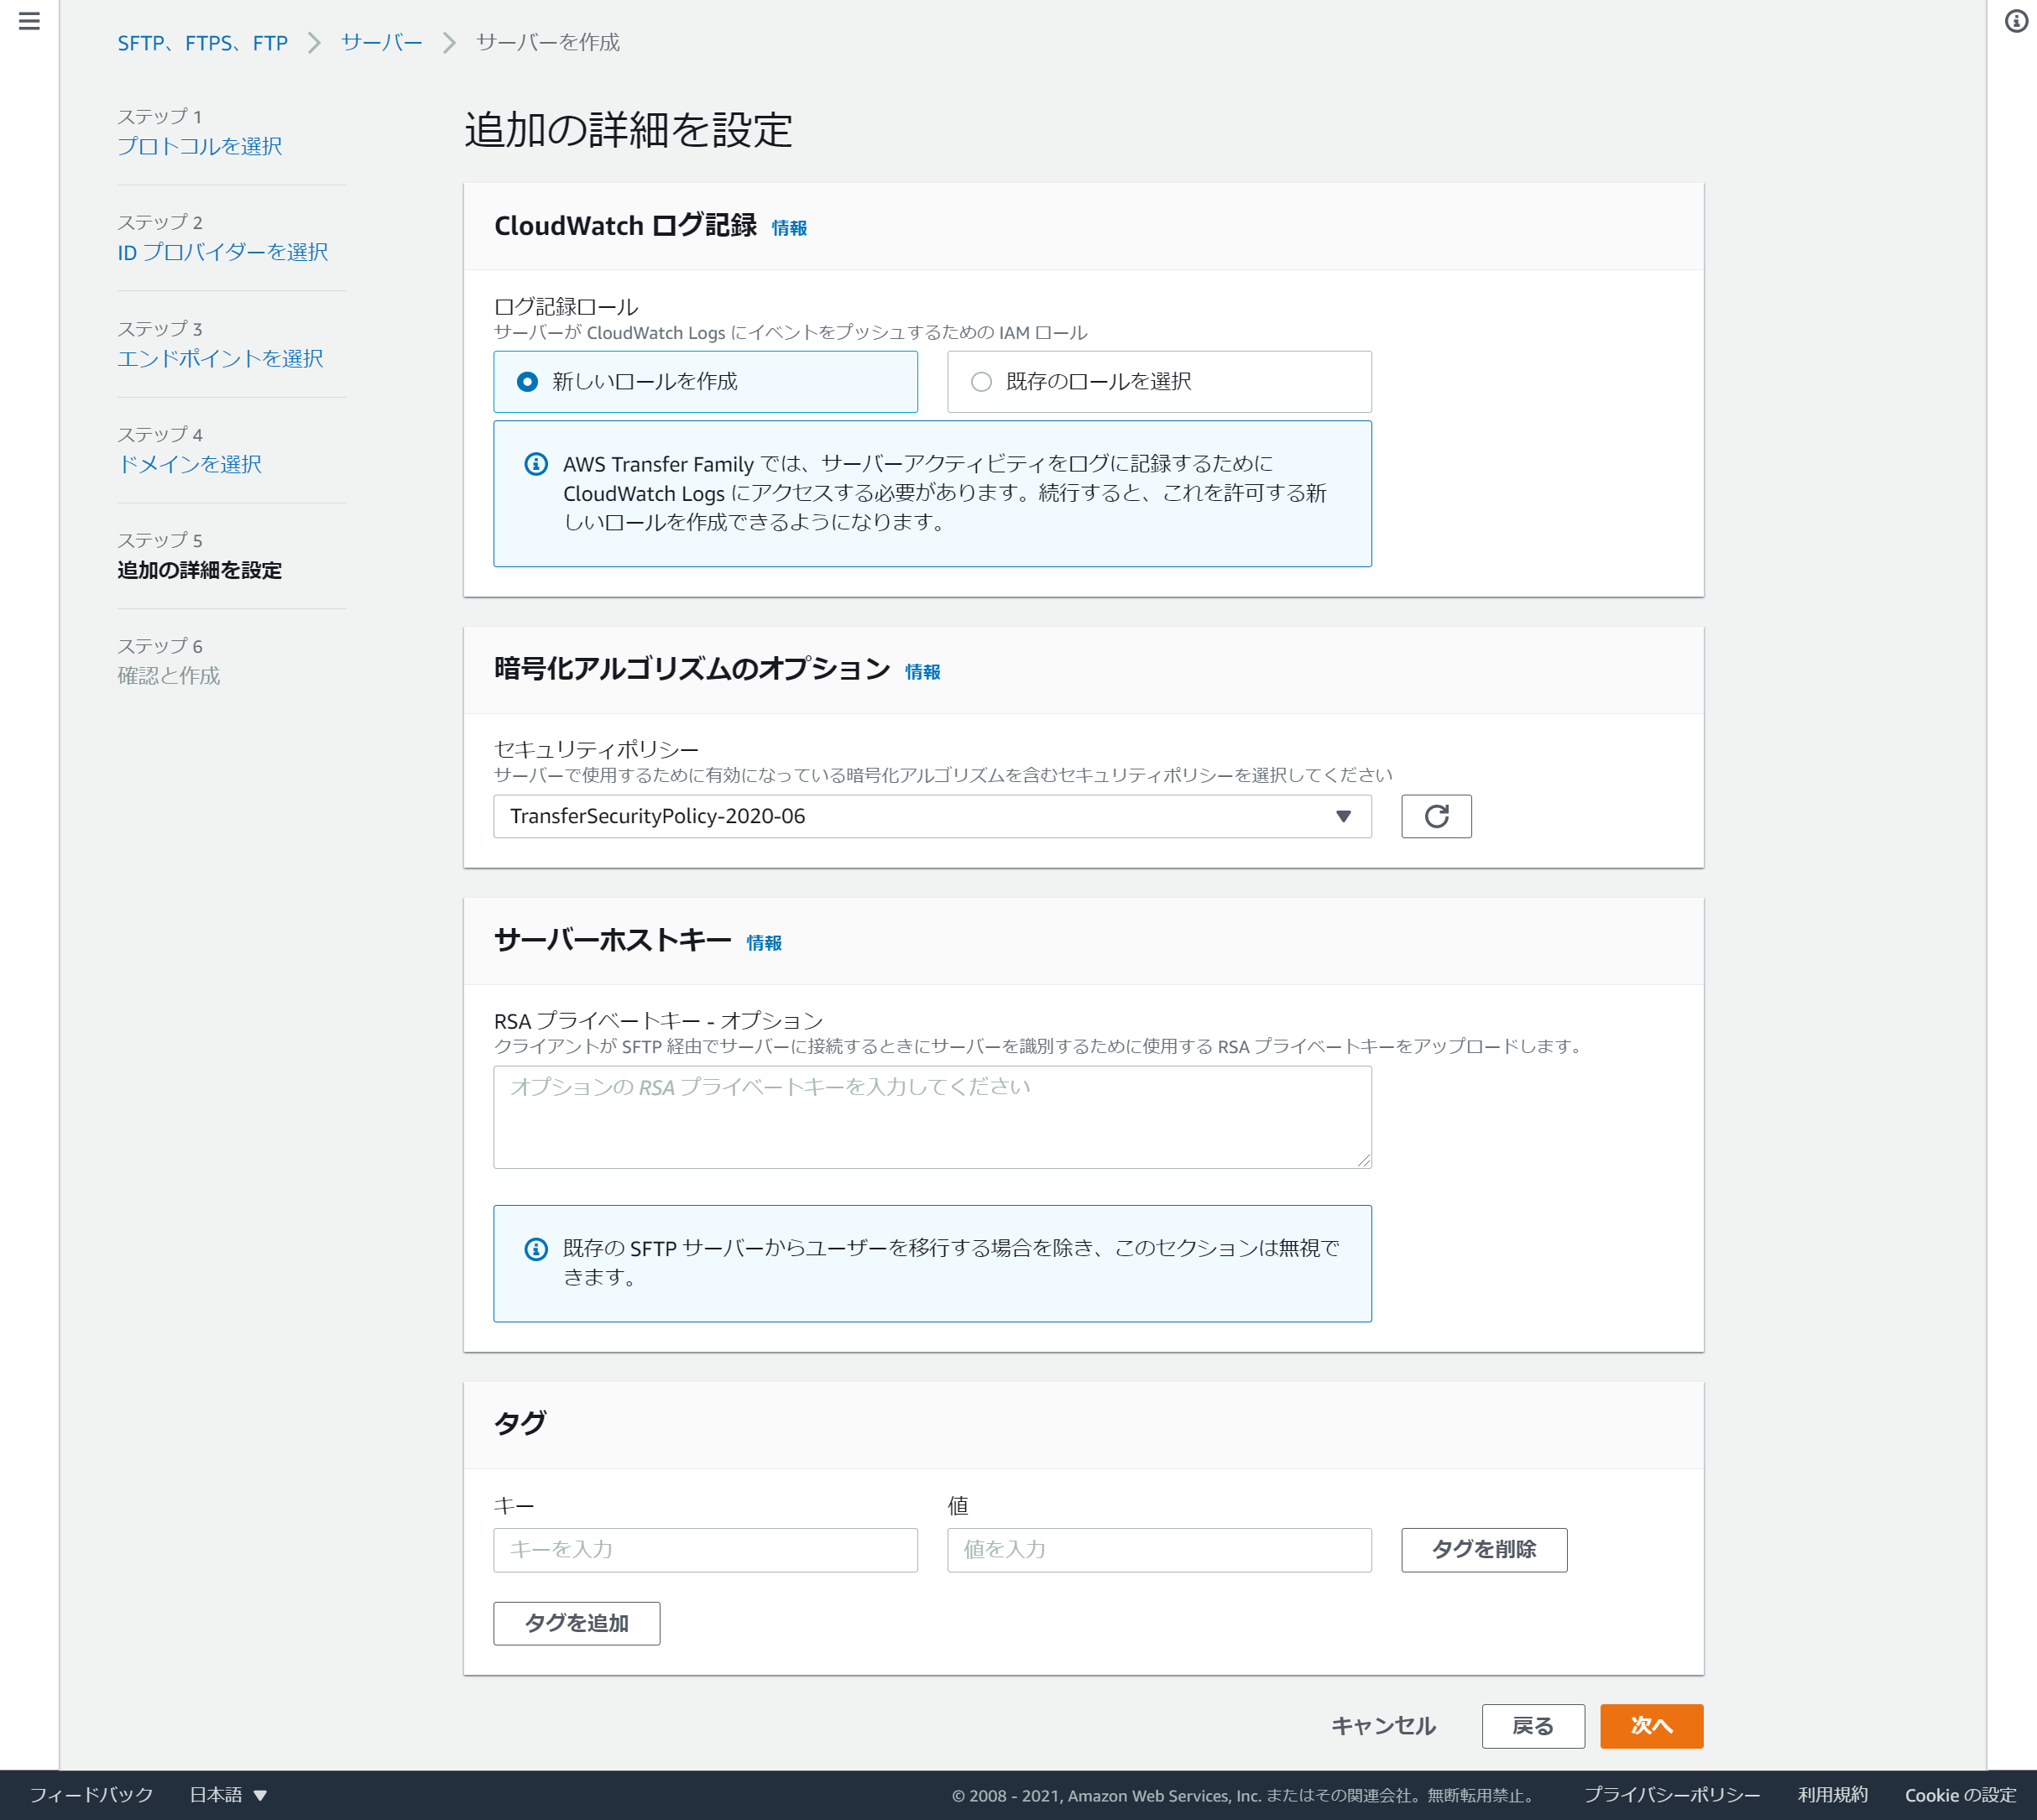Refresh the security policy list
Image resolution: width=2037 pixels, height=1820 pixels.
tap(1435, 816)
